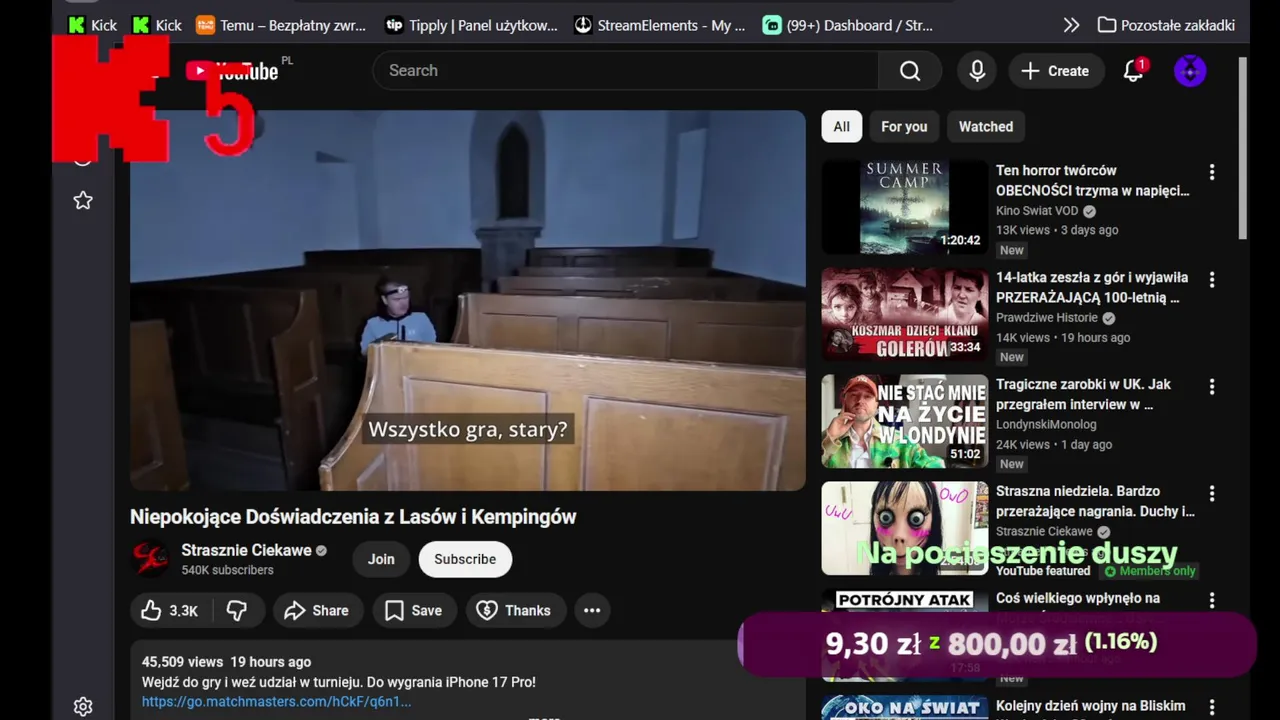1280x720 pixels.
Task: Open the Tipply bookmark
Action: pos(472,25)
